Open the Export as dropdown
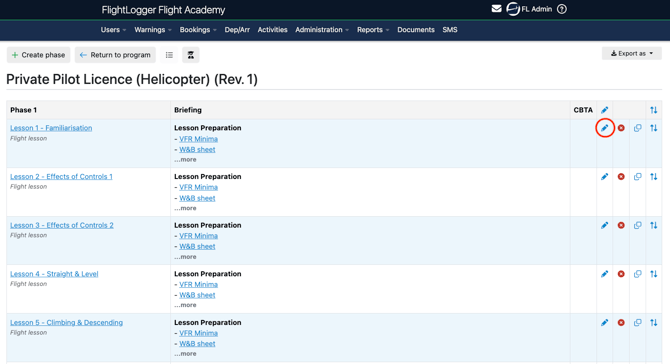 [632, 53]
